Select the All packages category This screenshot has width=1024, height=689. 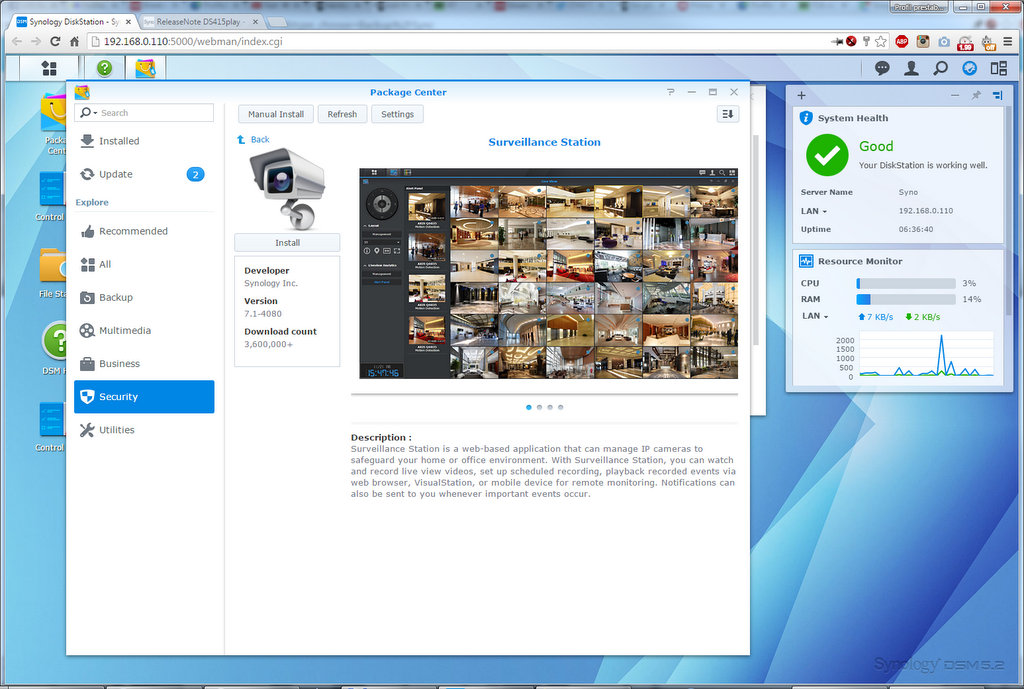tap(144, 264)
